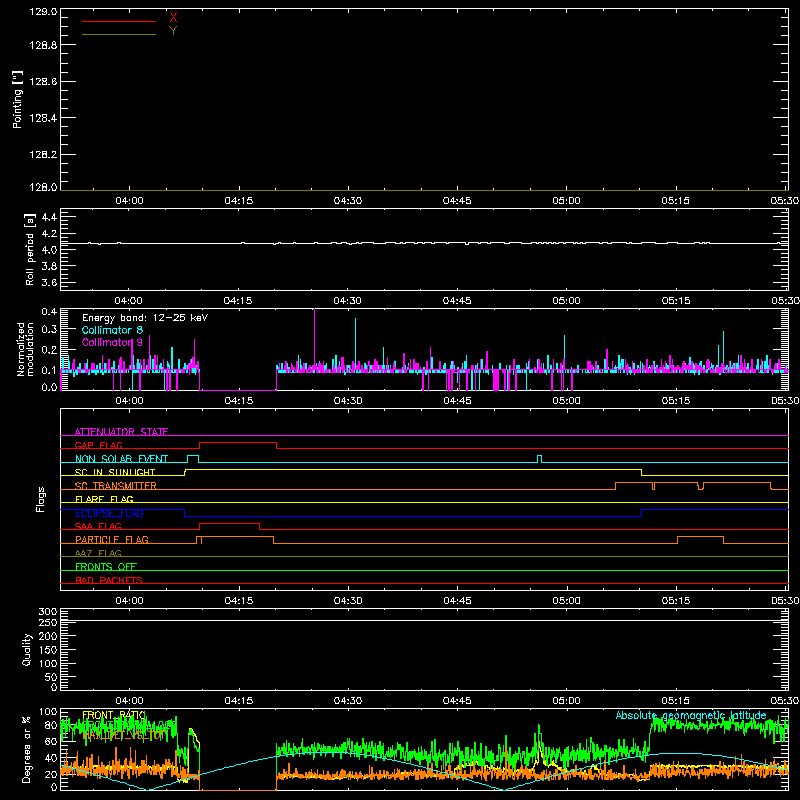Select the Pointing axis title
This screenshot has height=800, width=800.
[x=17, y=100]
